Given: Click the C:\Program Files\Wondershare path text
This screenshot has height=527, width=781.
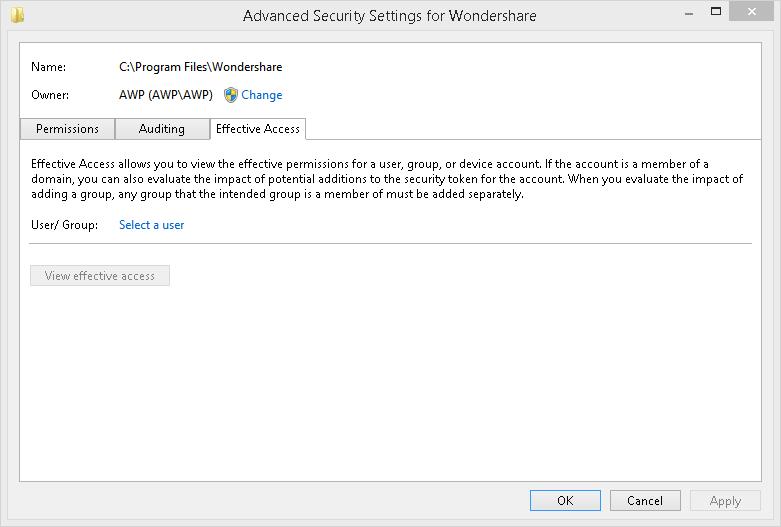Looking at the screenshot, I should (200, 67).
